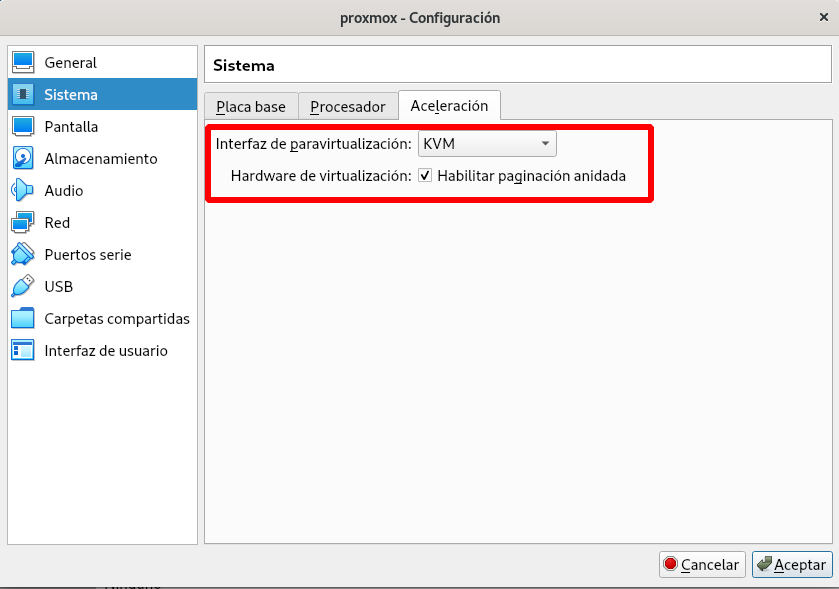Viewport: 839px width, 589px height.
Task: Open the Interfaz de paravirtualización dropdown
Action: coord(487,144)
